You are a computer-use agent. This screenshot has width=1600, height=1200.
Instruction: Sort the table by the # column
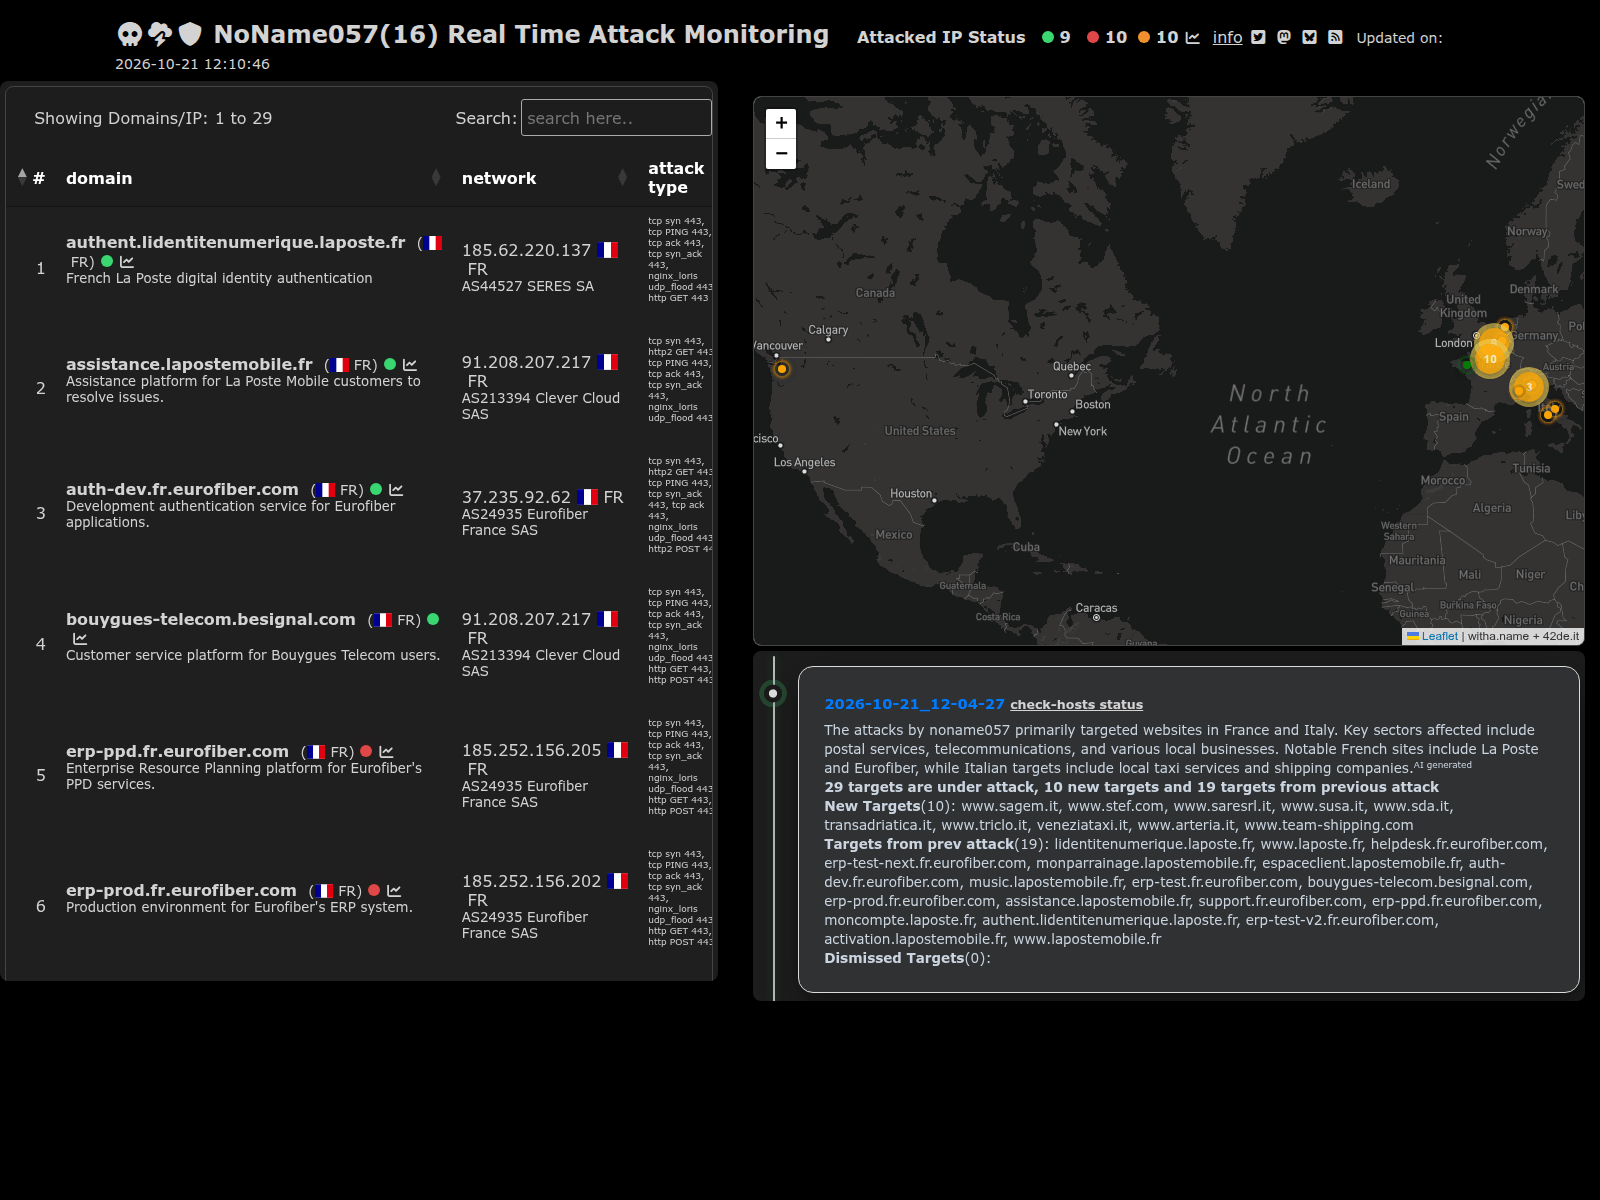pos(32,178)
